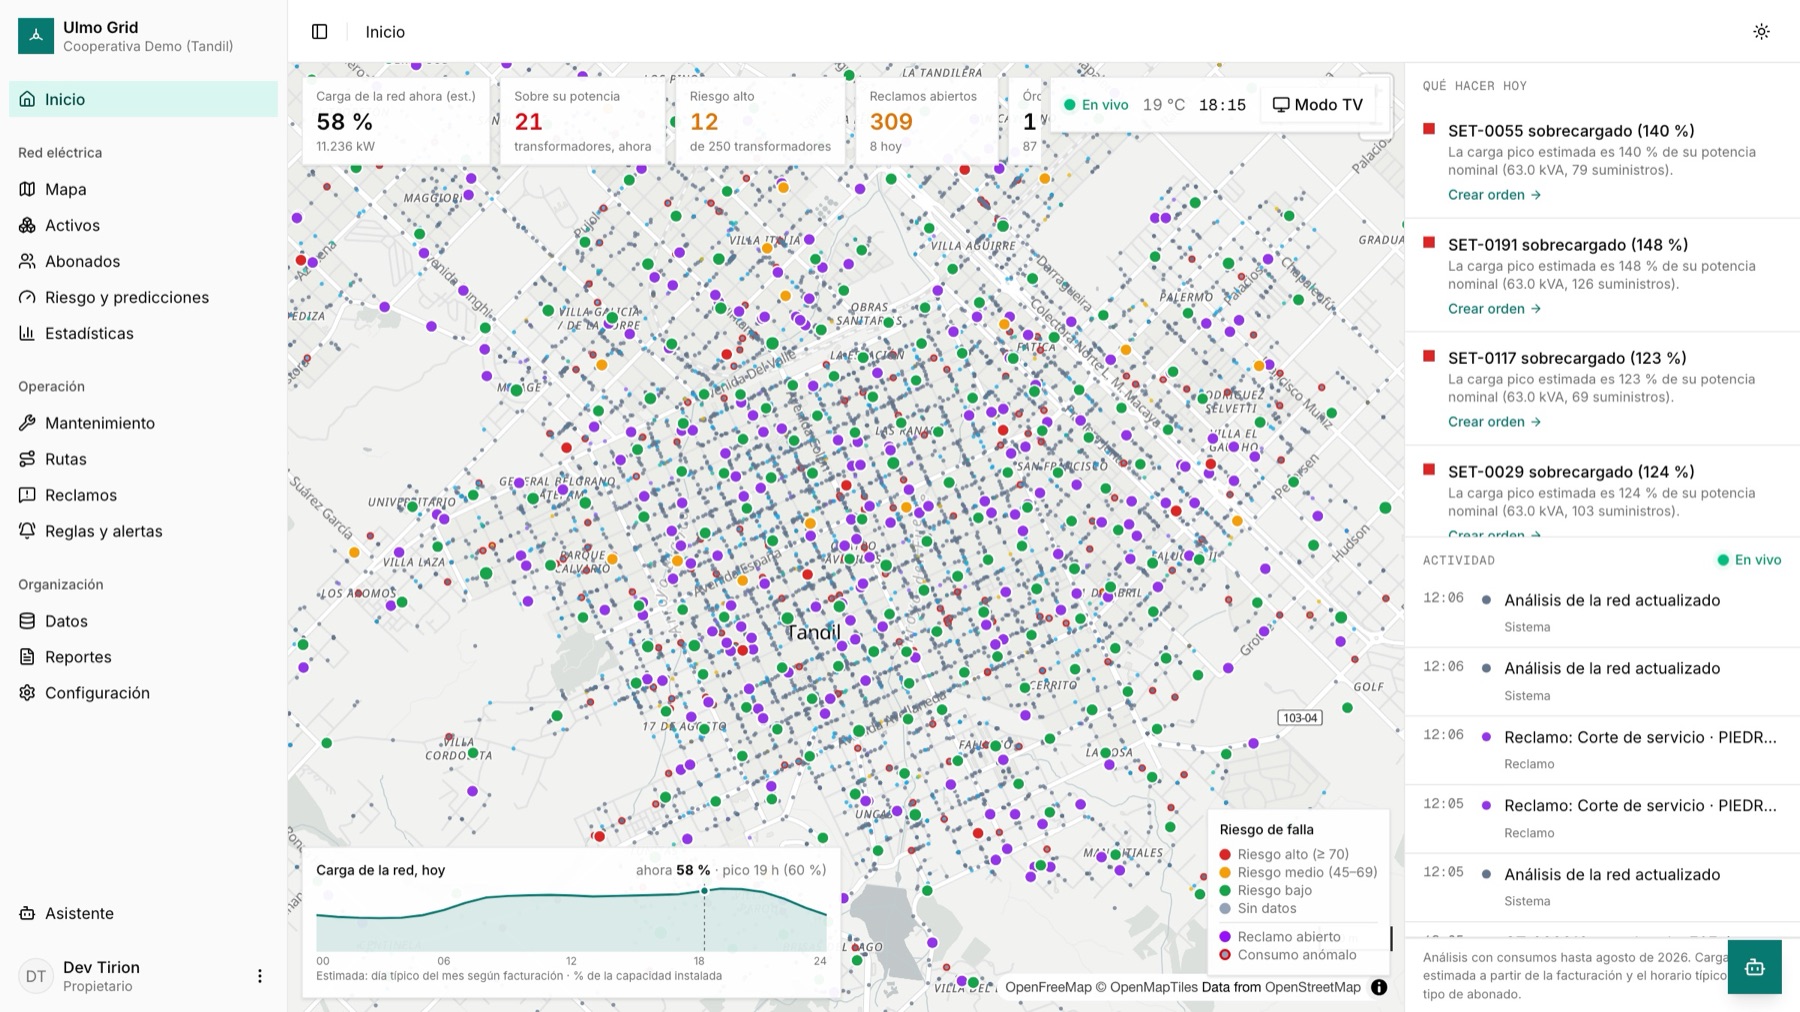This screenshot has width=1800, height=1012.
Task: Click the 18-hour marker on load chart
Action: pos(704,890)
